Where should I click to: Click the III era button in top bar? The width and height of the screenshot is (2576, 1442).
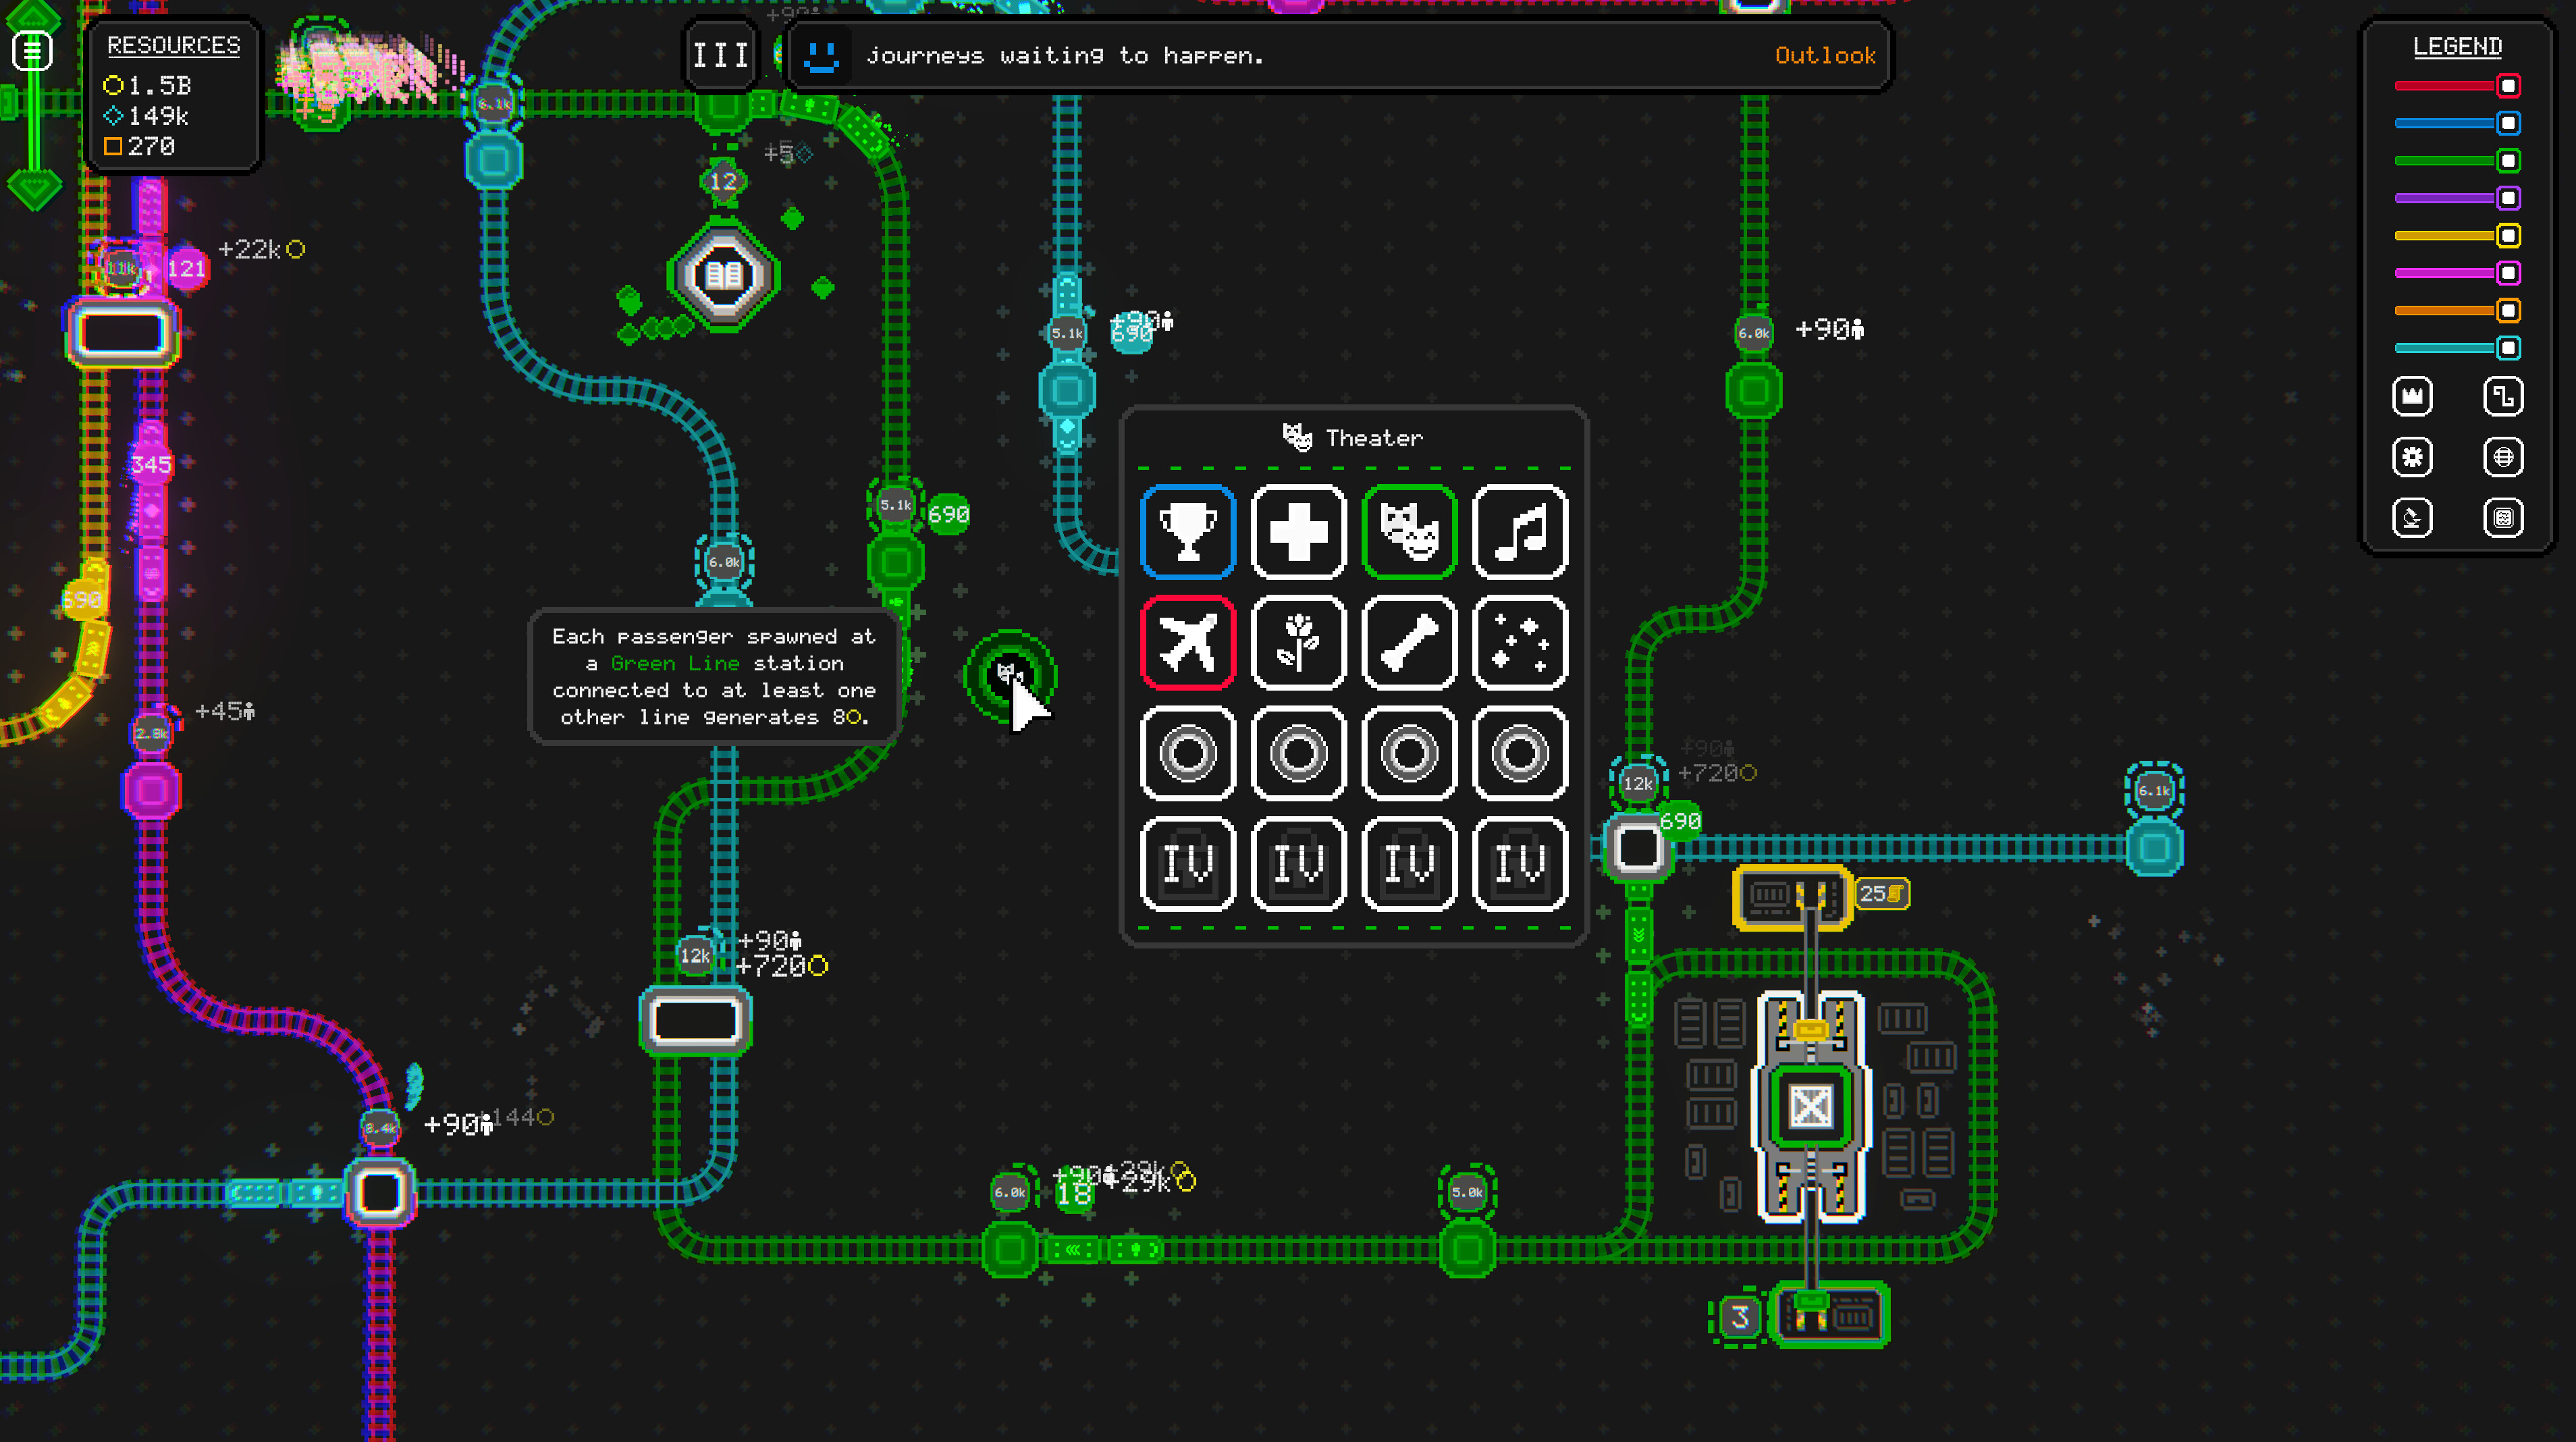(x=720, y=56)
